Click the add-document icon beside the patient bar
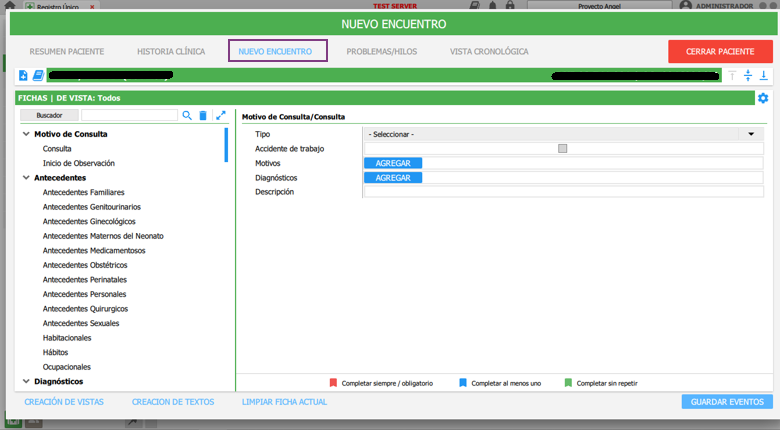 (x=23, y=75)
